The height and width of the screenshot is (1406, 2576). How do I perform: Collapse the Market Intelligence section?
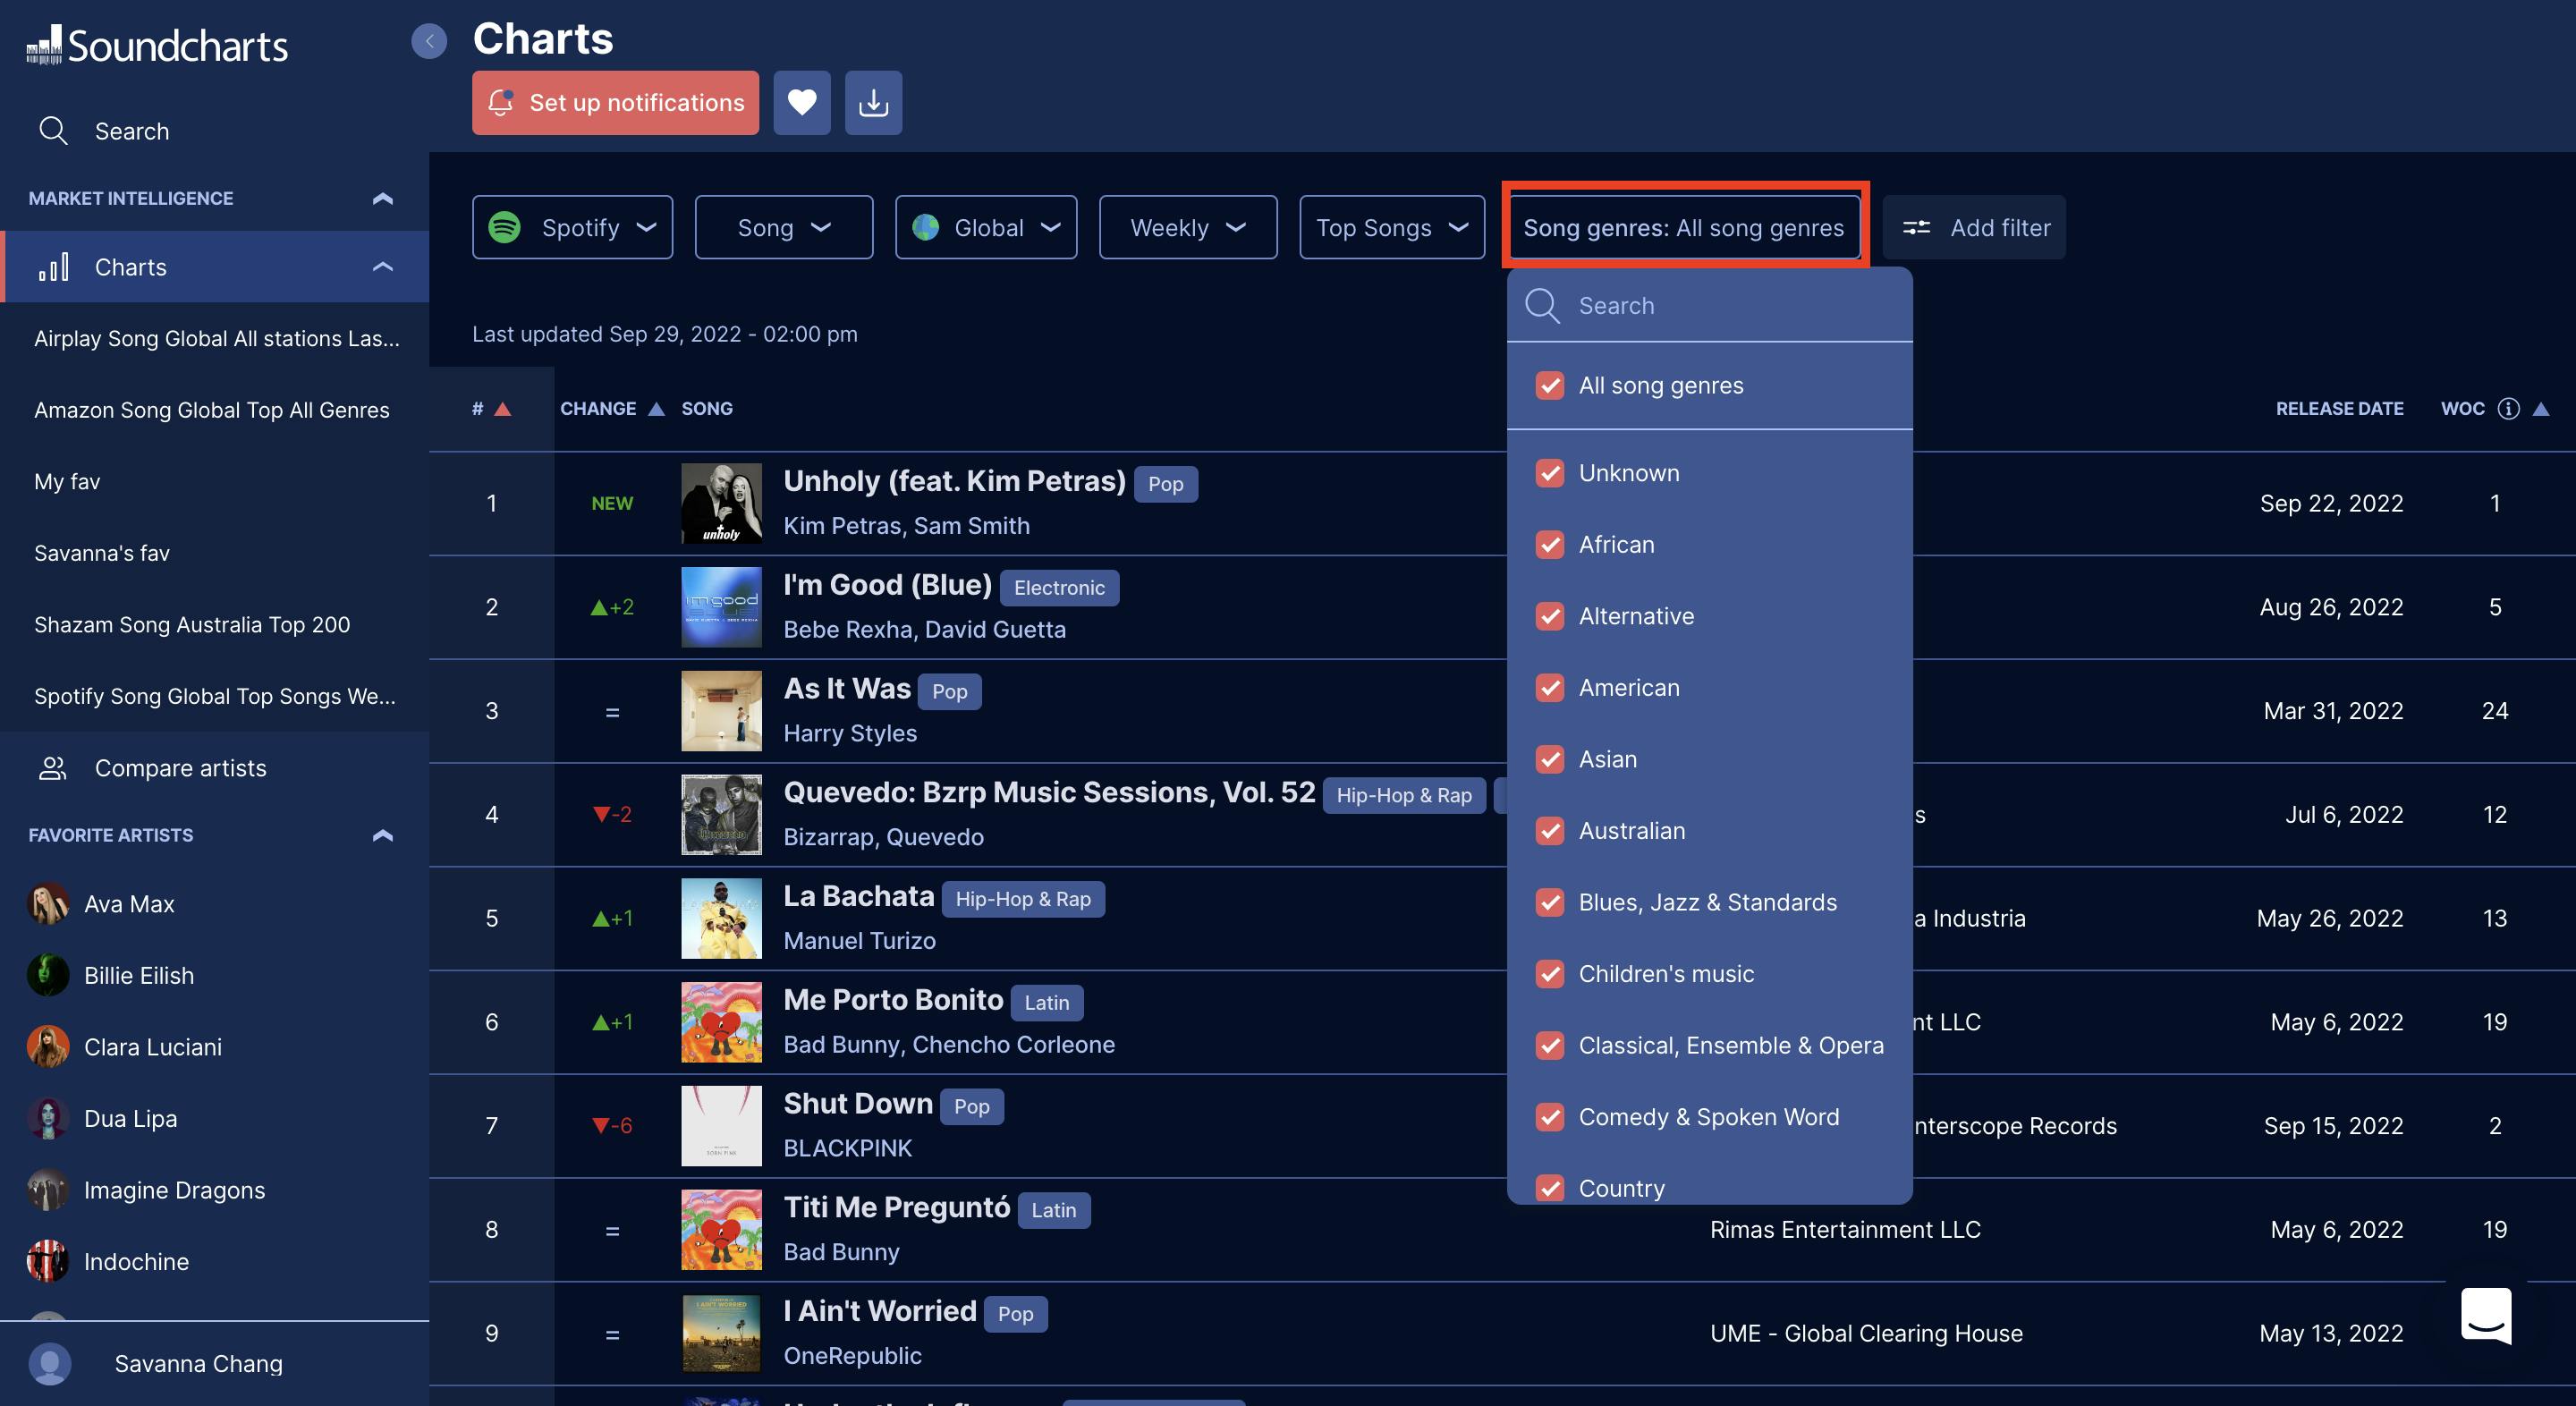coord(382,198)
